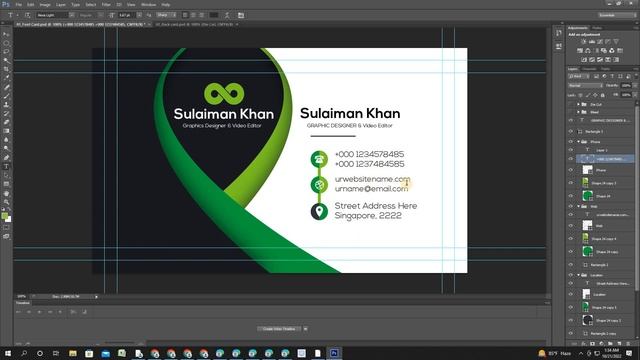Image resolution: width=640 pixels, height=360 pixels.
Task: Select the Eyedropper tool
Action: pyautogui.click(x=6, y=78)
